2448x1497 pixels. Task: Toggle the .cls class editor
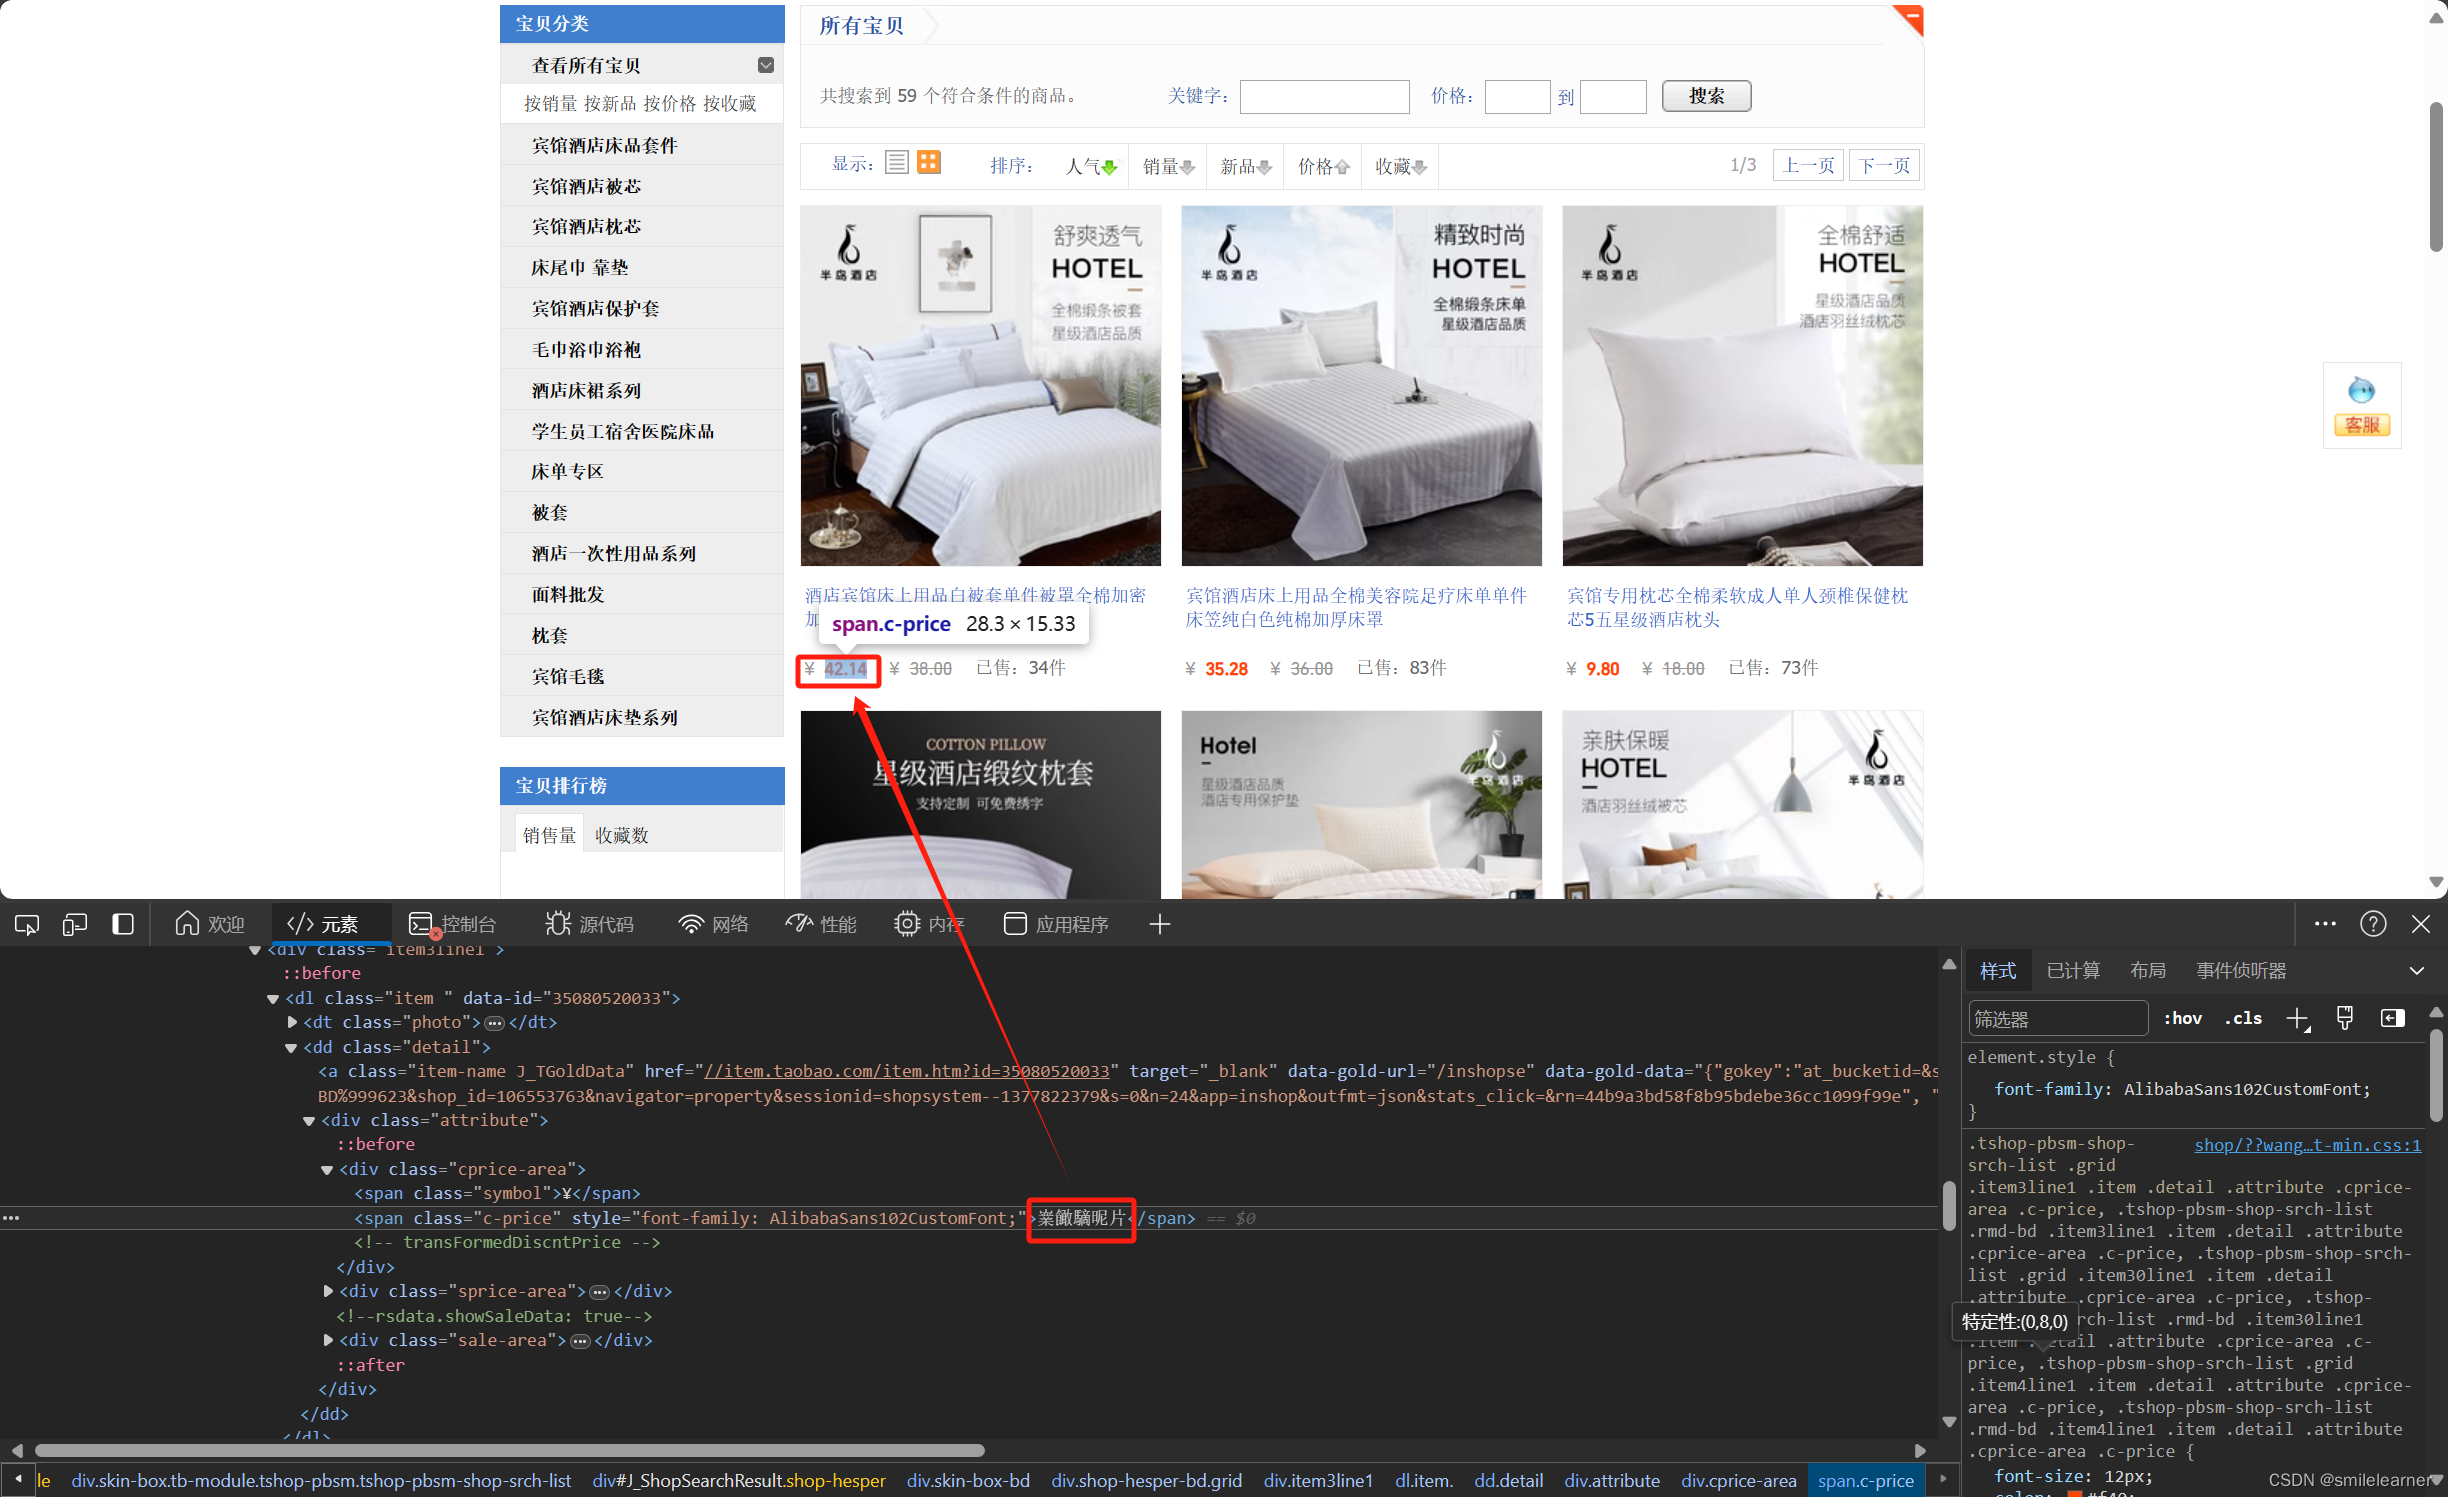(2243, 1018)
